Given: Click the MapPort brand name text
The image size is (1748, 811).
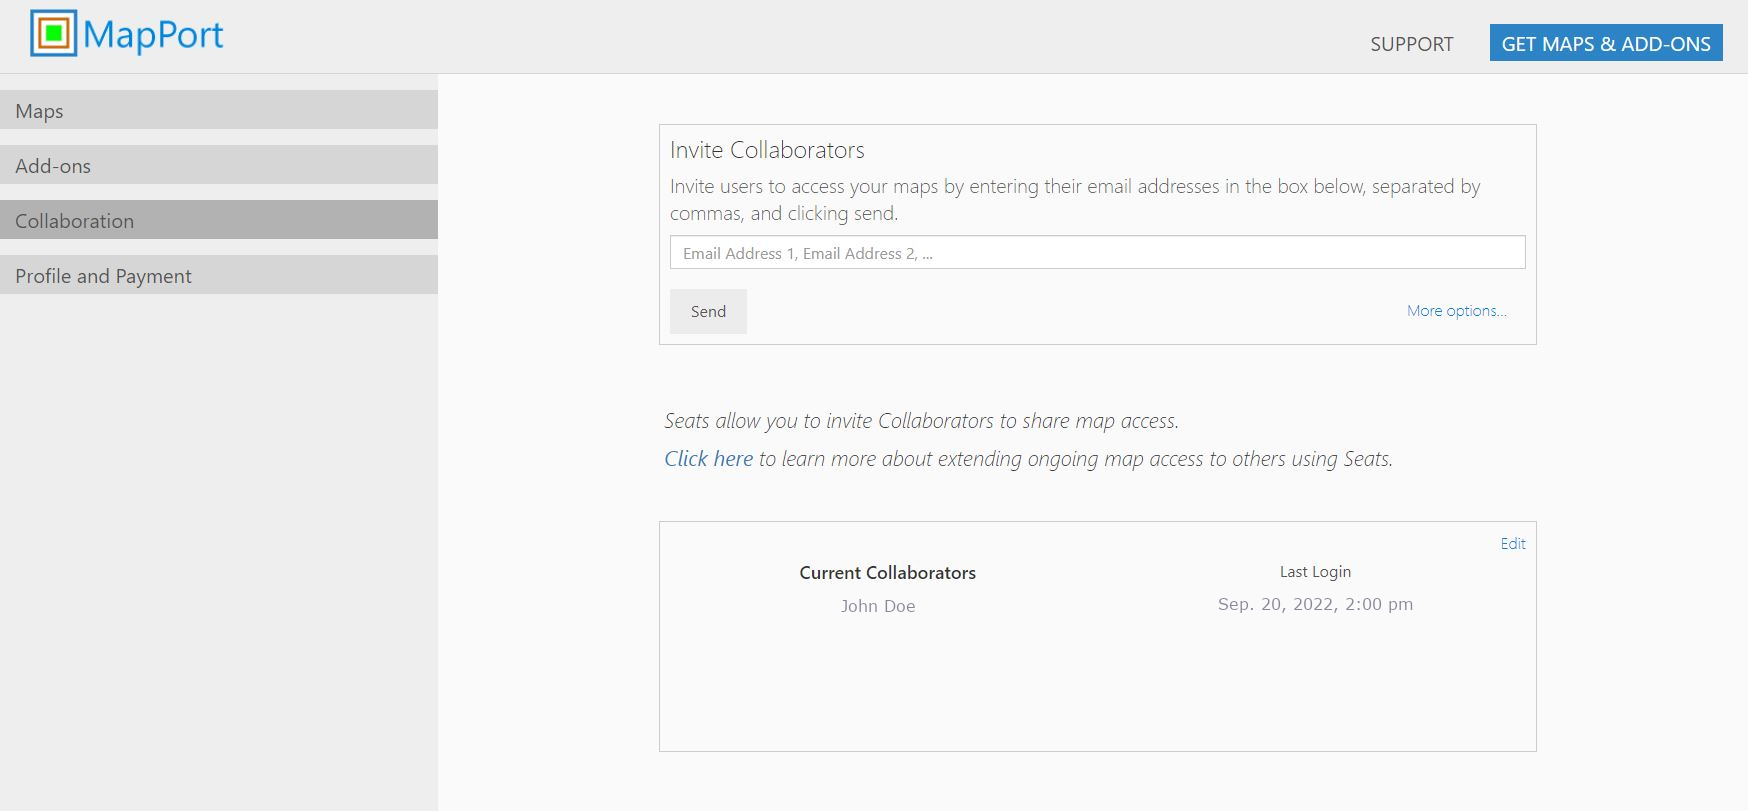Looking at the screenshot, I should (153, 35).
